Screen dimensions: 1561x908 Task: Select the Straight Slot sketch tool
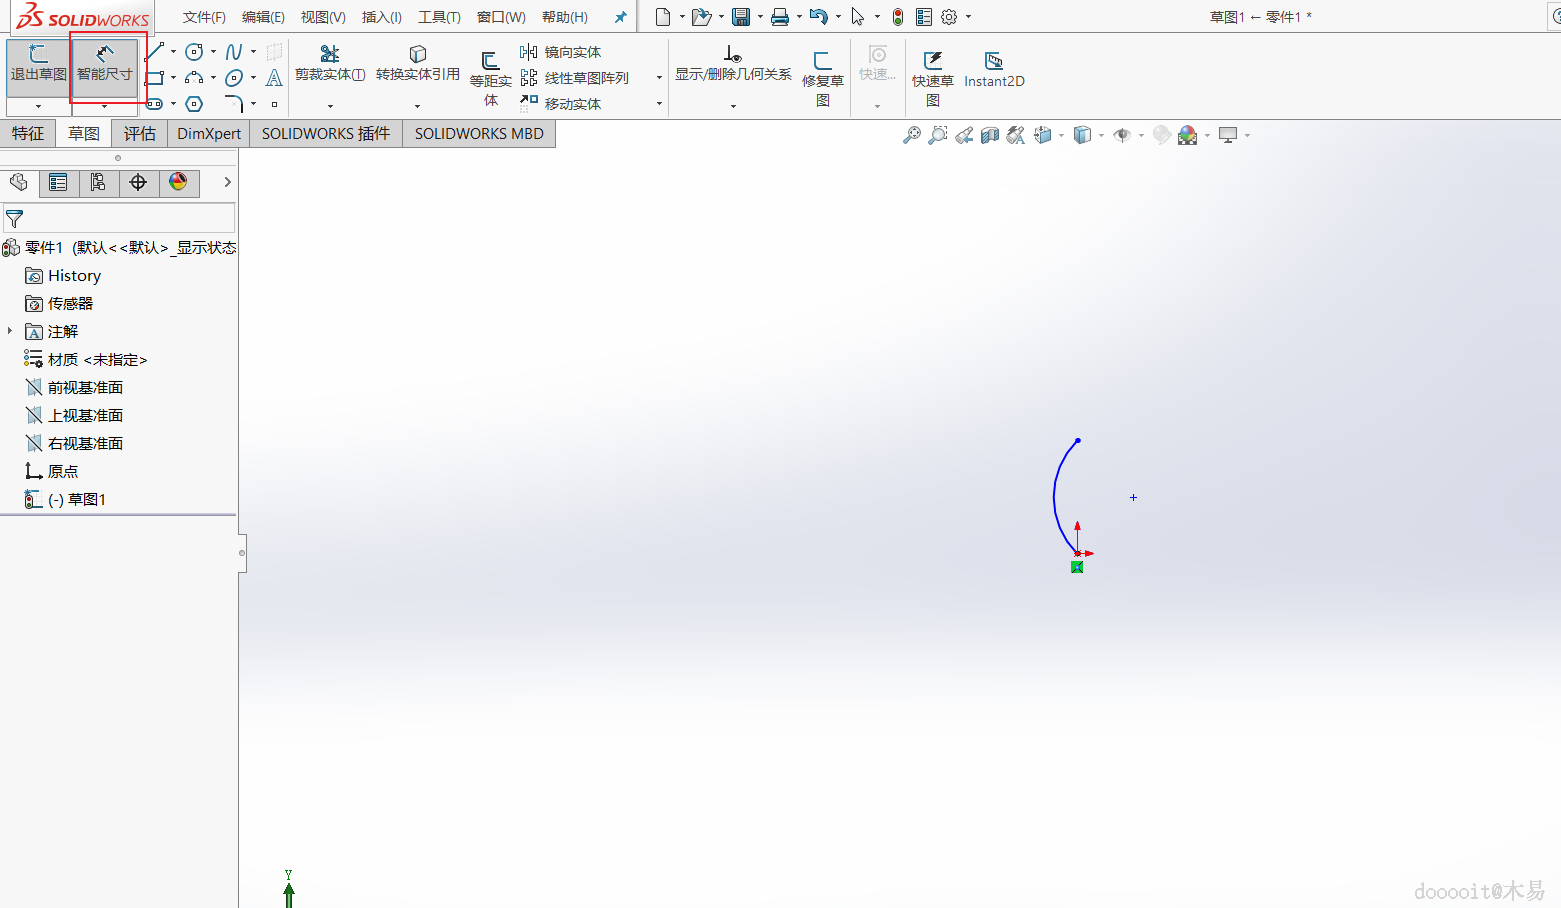point(154,104)
